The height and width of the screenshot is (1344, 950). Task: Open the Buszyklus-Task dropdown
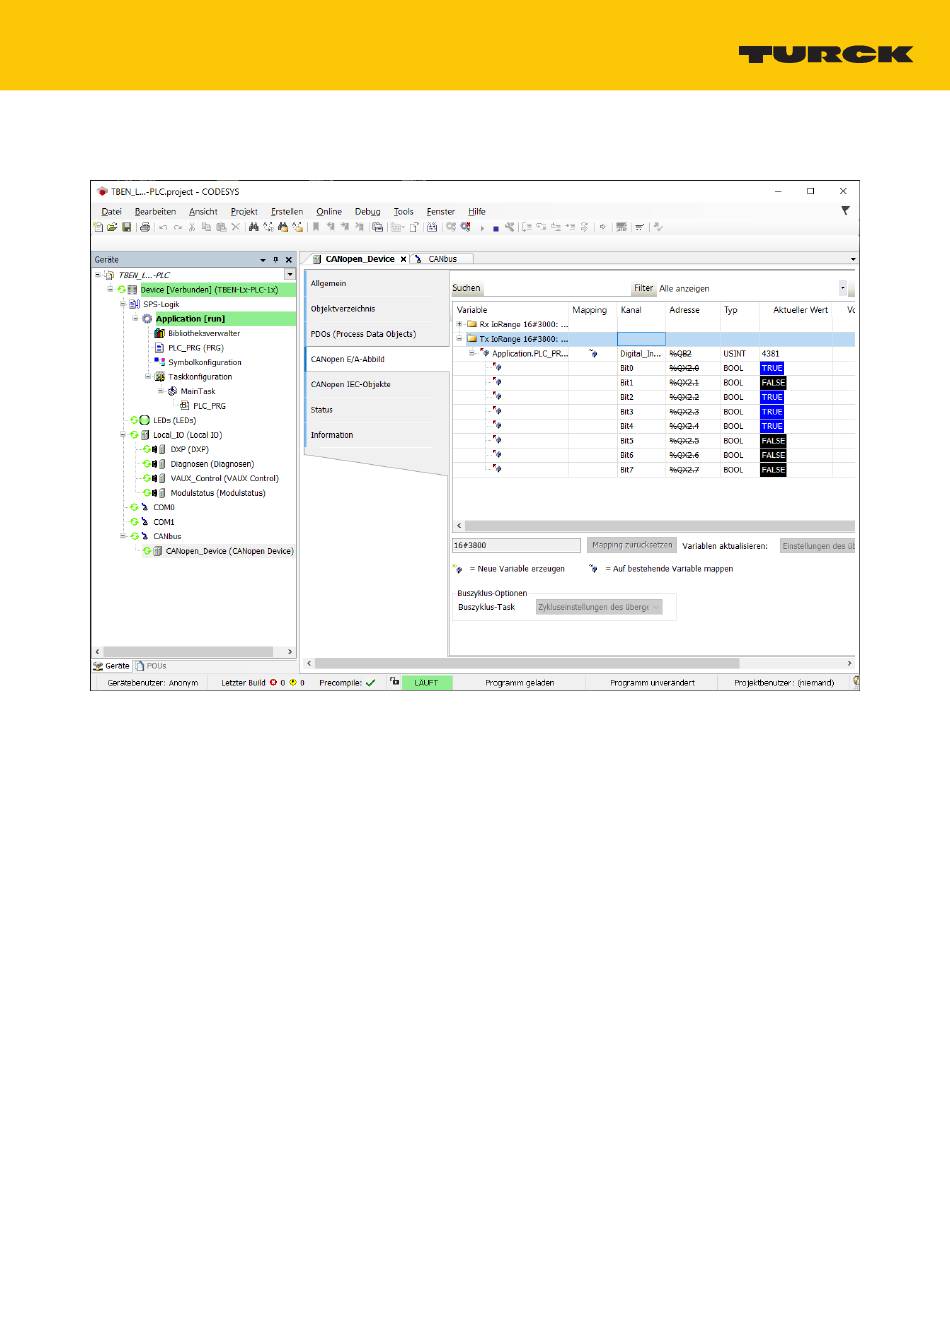tap(599, 607)
